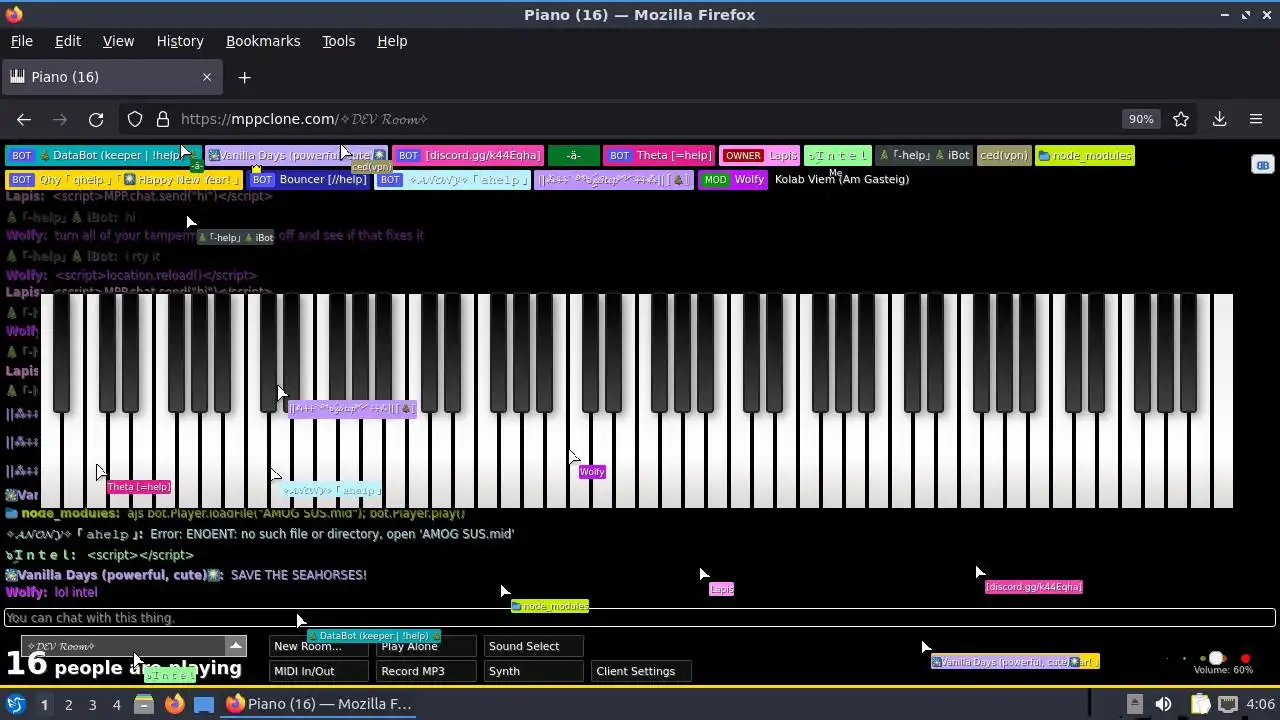
Task: Click the [discord.gg/k44Eqha] bot name tag
Action: click(x=468, y=155)
